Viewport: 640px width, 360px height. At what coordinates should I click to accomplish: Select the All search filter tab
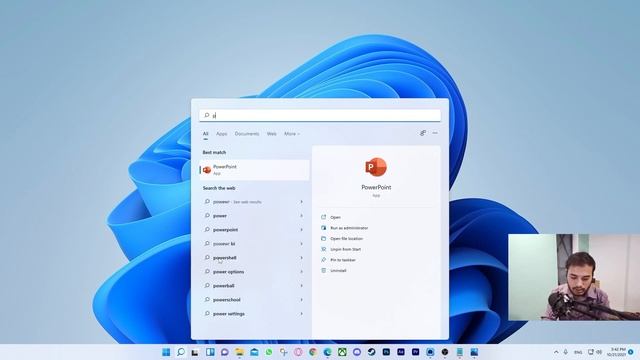pyautogui.click(x=206, y=134)
